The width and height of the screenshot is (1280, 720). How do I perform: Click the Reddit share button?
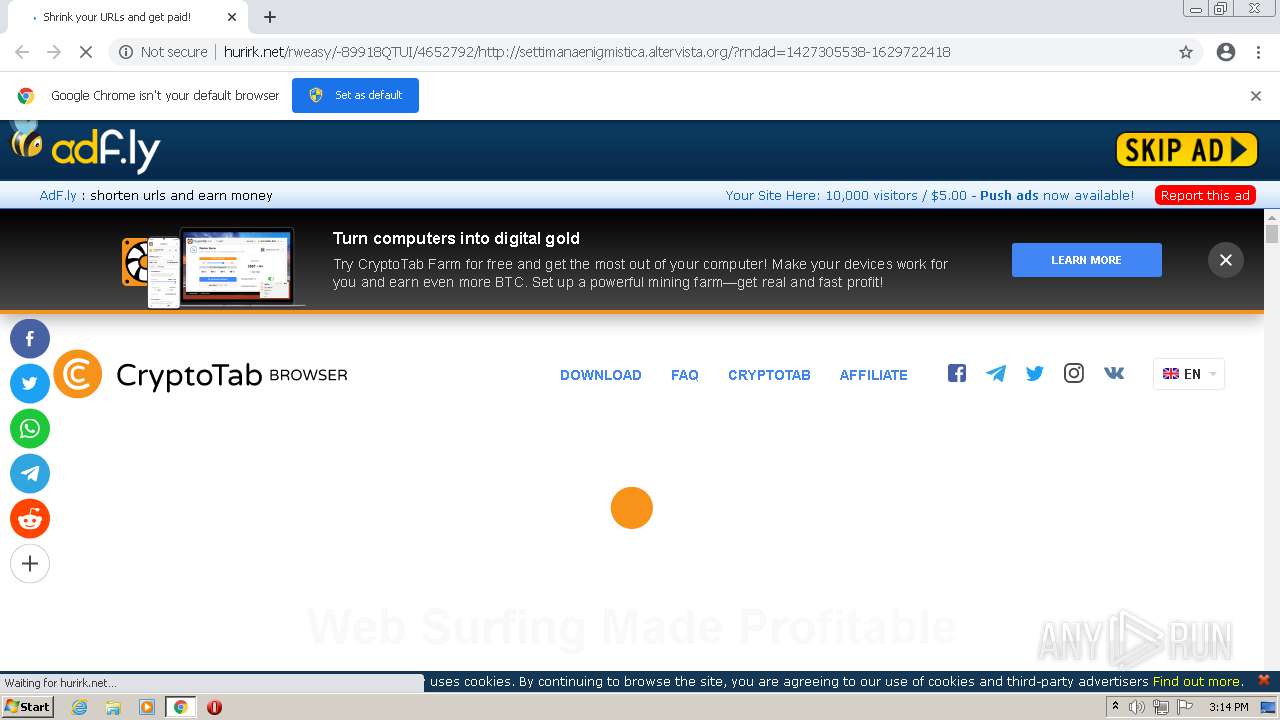(x=30, y=518)
